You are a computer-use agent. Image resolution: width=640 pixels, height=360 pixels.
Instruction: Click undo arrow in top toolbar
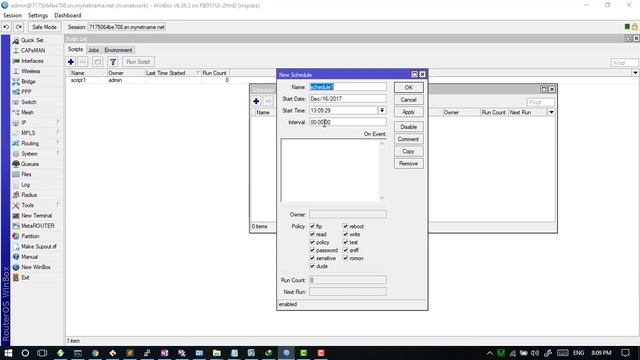click(6, 27)
